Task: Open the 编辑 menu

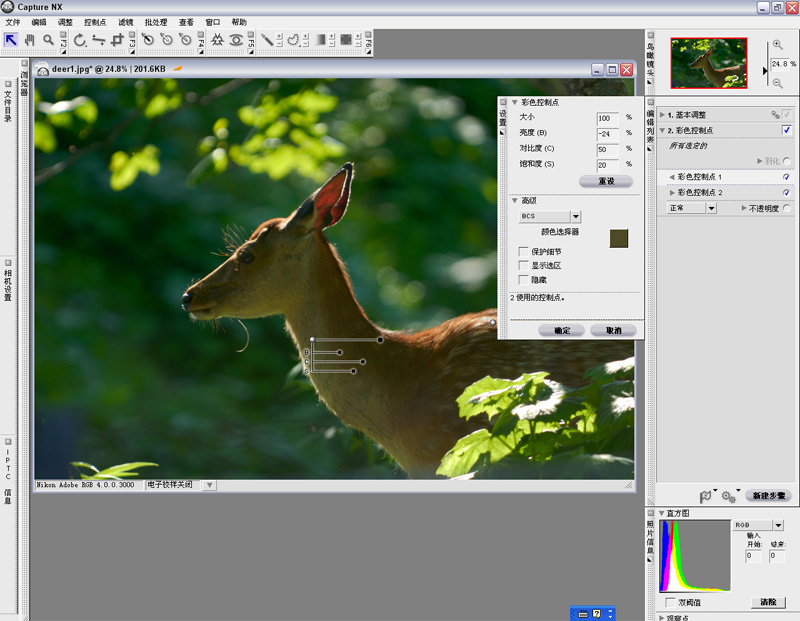Action: tap(39, 22)
